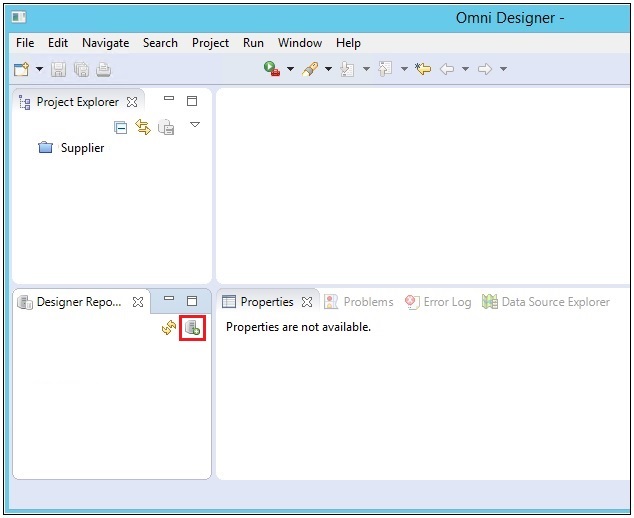Click the grayed repository icon in Project Explorer
This screenshot has height=518, width=634.
click(166, 127)
